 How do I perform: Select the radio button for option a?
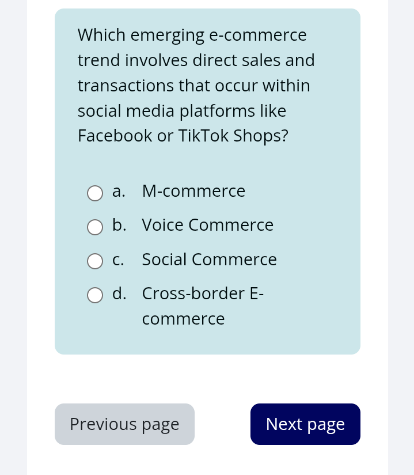(95, 193)
